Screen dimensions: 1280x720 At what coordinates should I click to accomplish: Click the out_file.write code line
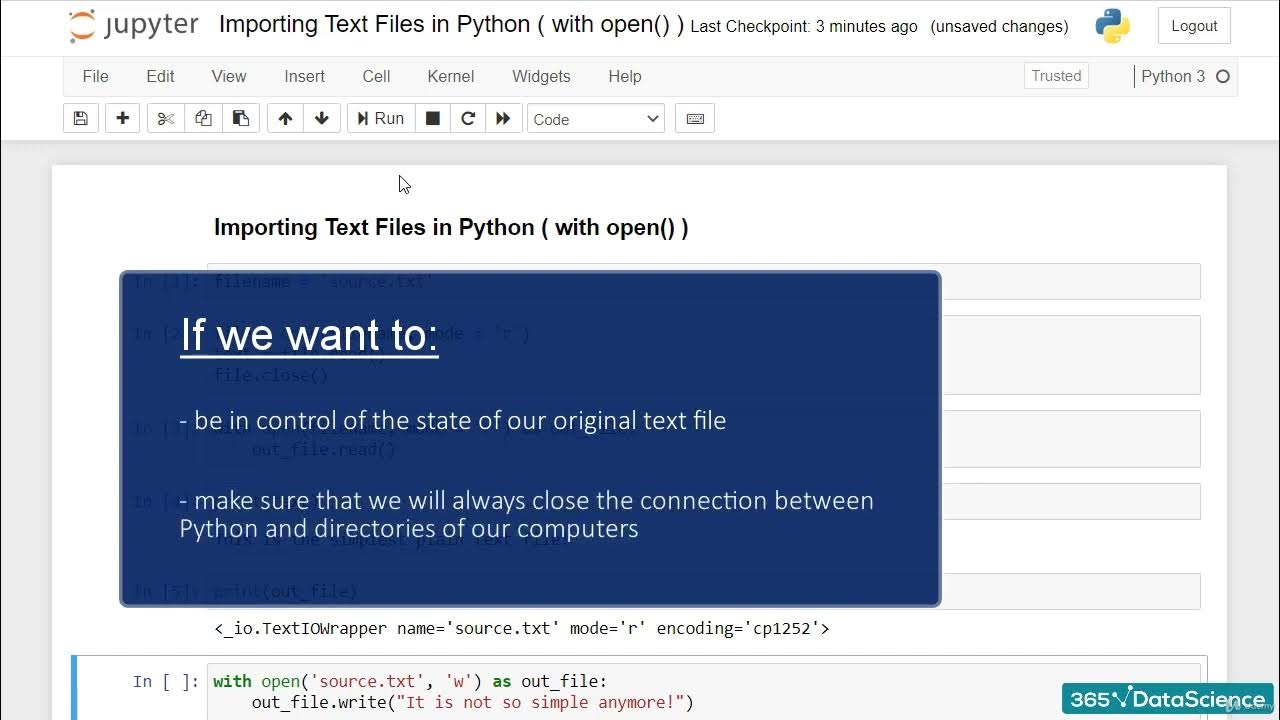pyautogui.click(x=473, y=702)
